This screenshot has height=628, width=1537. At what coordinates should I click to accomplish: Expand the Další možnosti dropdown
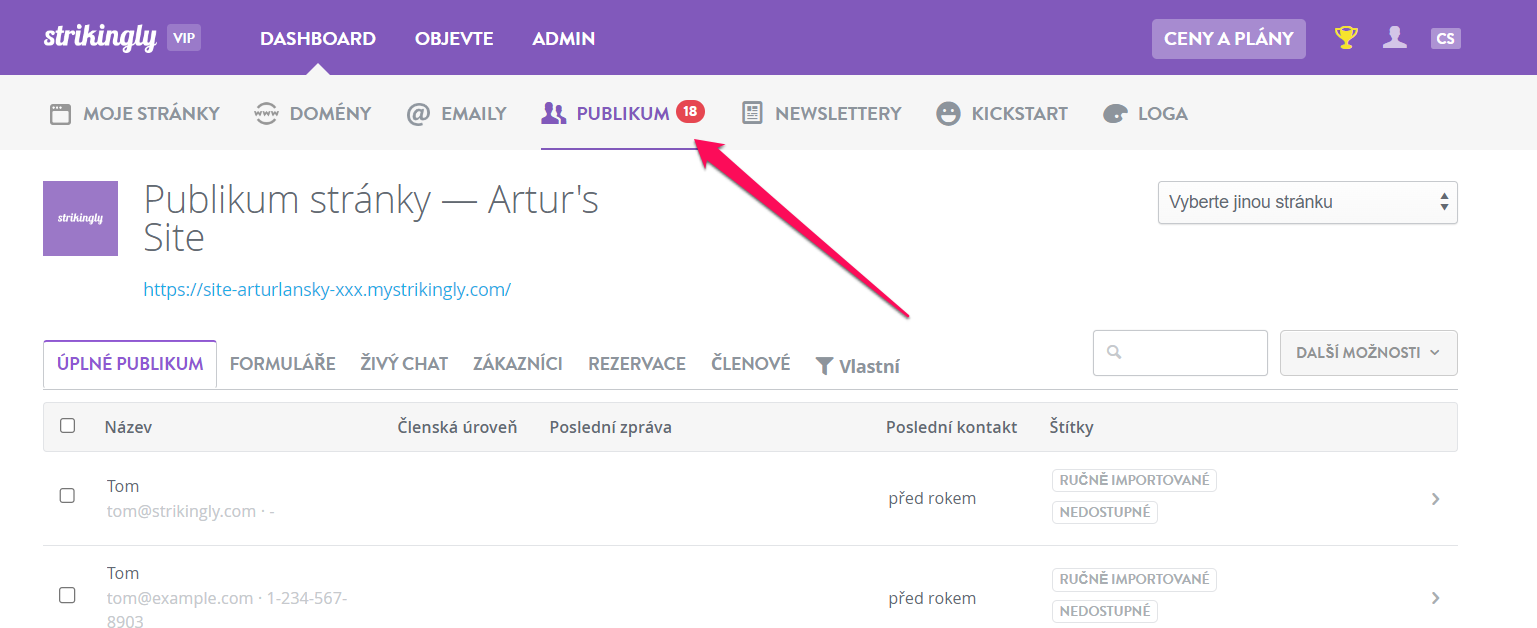(1368, 353)
